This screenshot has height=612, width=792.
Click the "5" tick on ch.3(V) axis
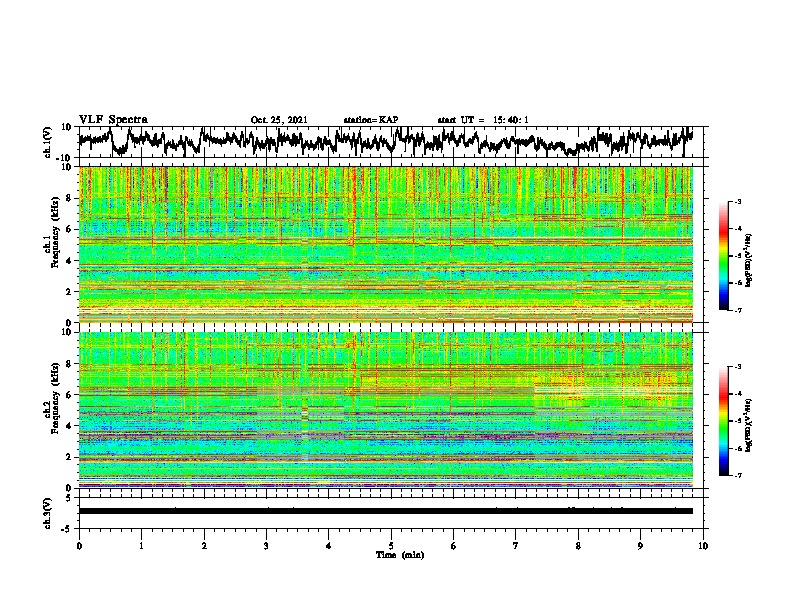(69, 498)
